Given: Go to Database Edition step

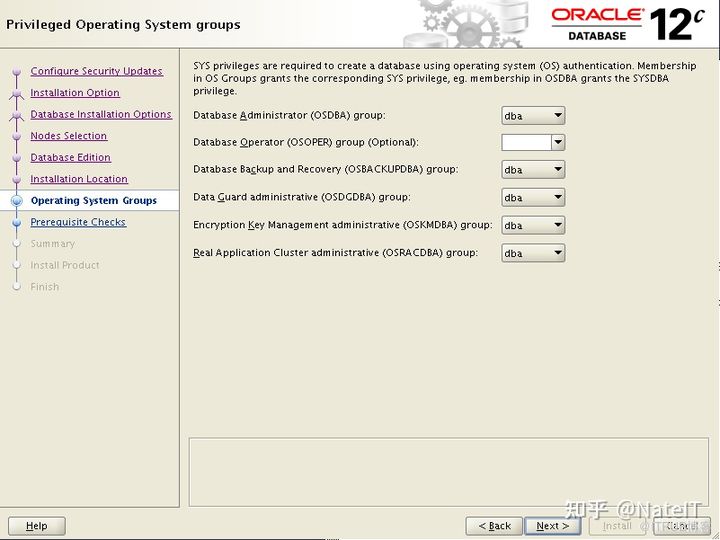Looking at the screenshot, I should coord(70,158).
